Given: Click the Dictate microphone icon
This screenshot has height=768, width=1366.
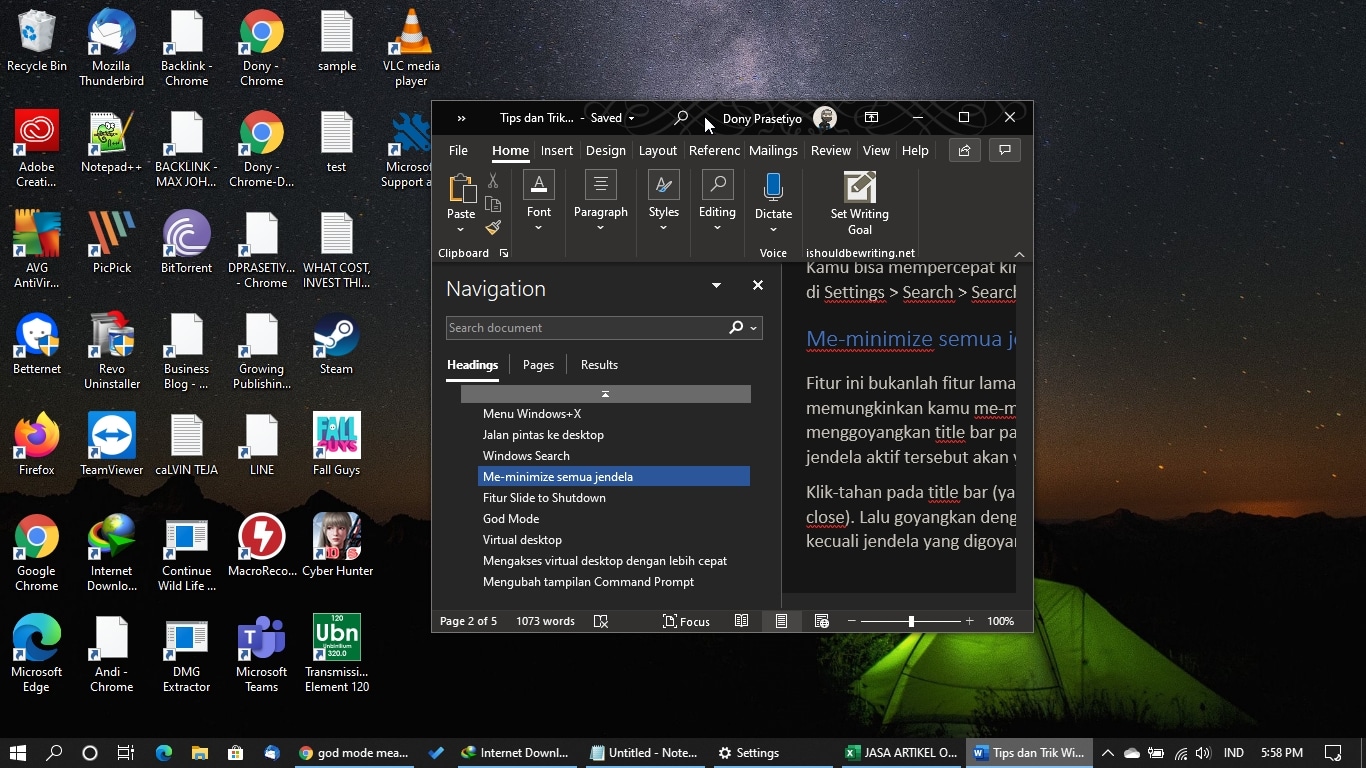Looking at the screenshot, I should click(x=773, y=188).
